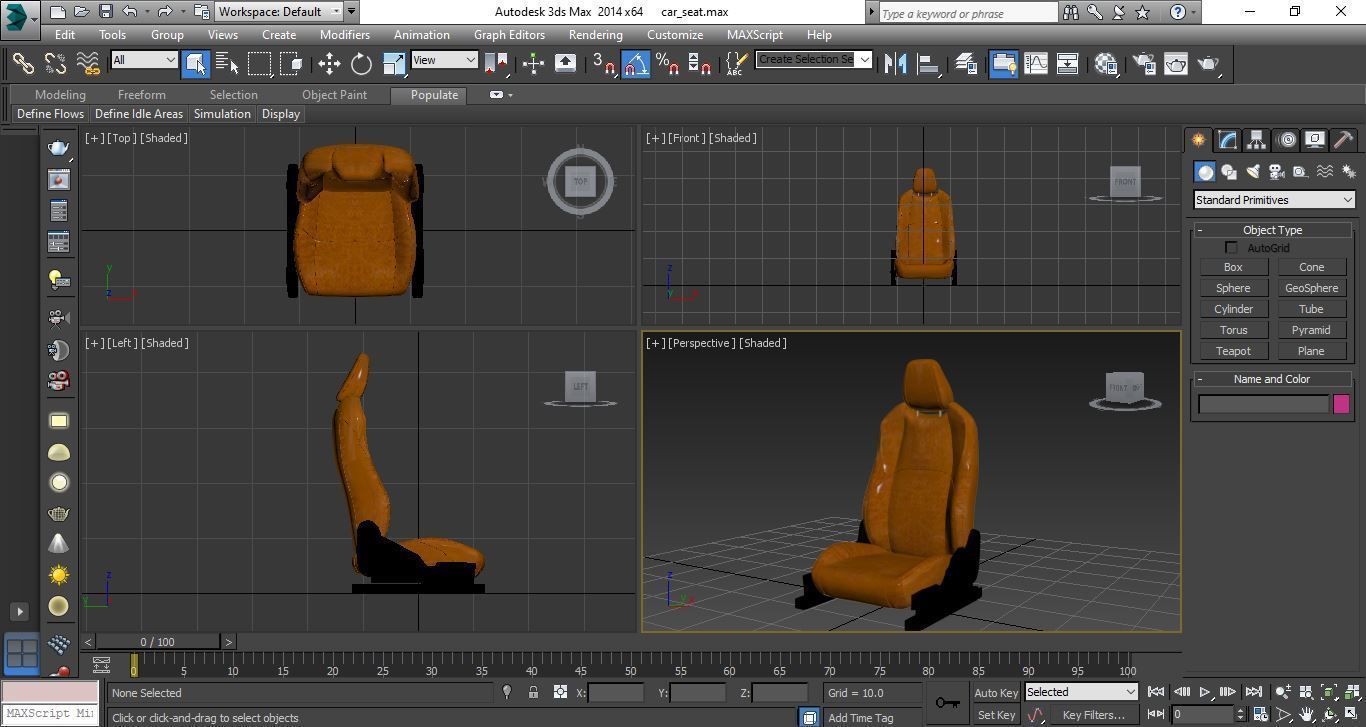Toggle Absolute/Offset transform type-in mode
This screenshot has height=727, width=1366.
(x=560, y=692)
